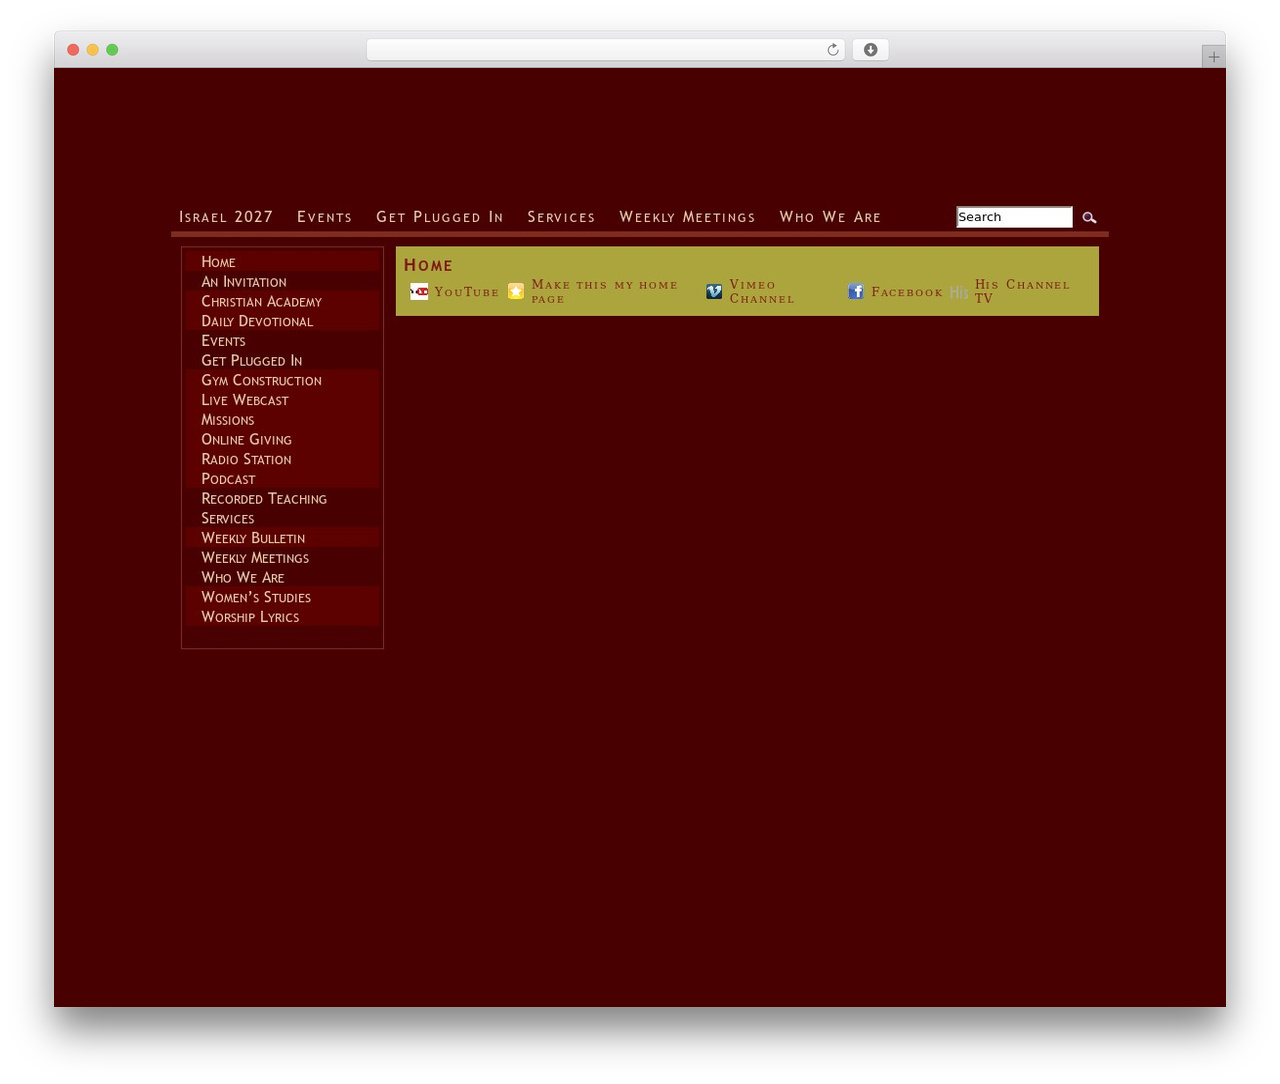The width and height of the screenshot is (1280, 1084).
Task: Click the search magnifier icon
Action: tap(1089, 217)
